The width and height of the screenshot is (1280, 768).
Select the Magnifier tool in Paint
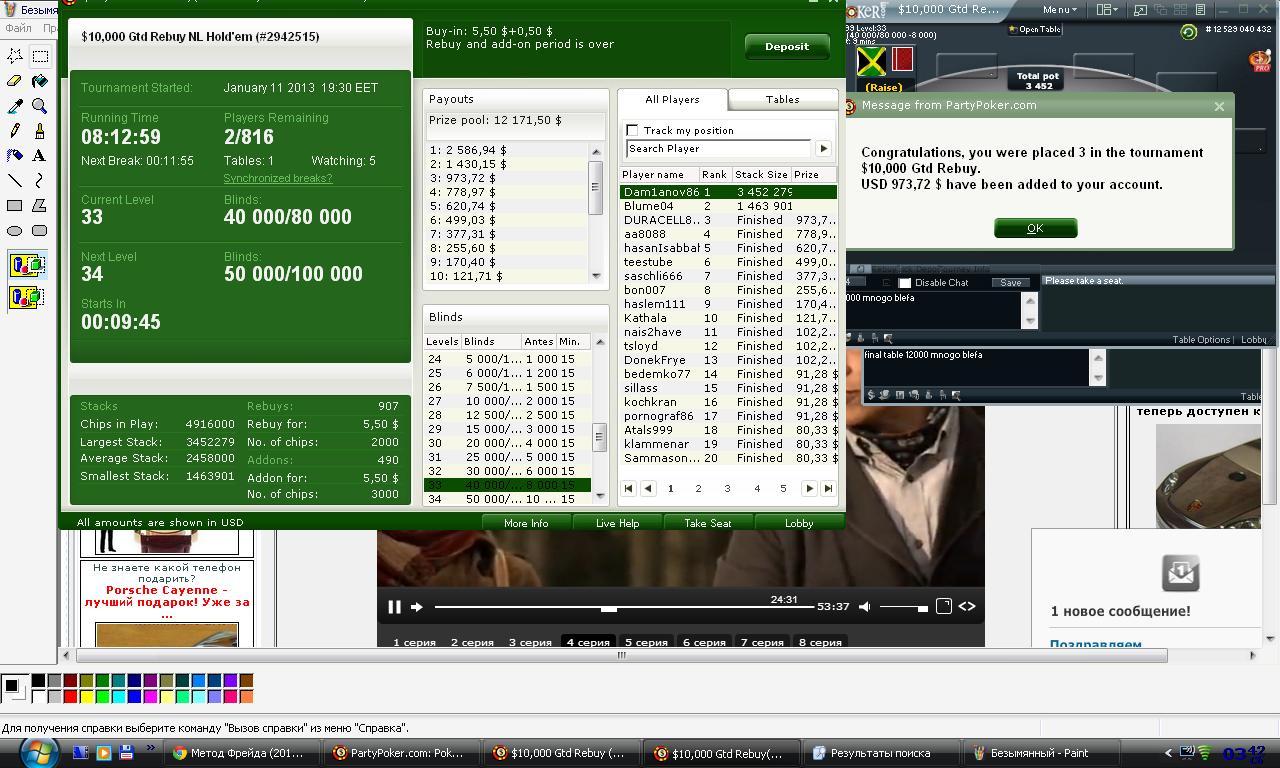[40, 106]
